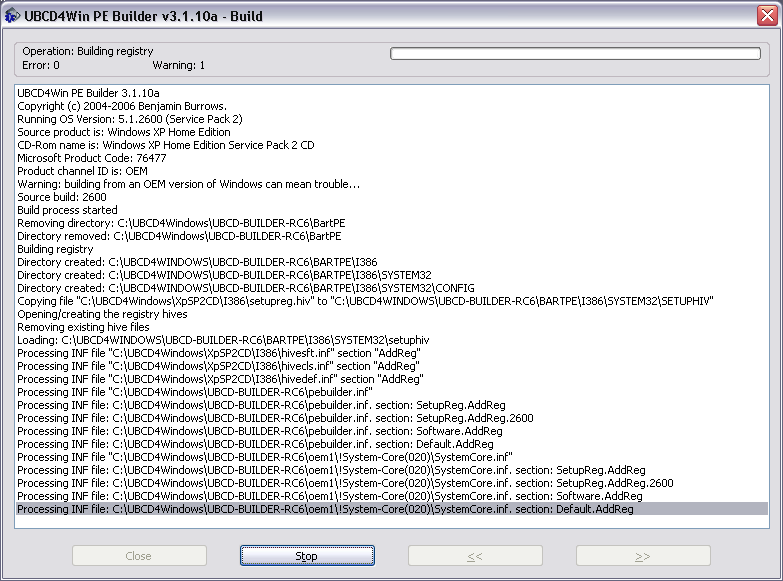
Task: Stop the running build process
Action: 306,556
